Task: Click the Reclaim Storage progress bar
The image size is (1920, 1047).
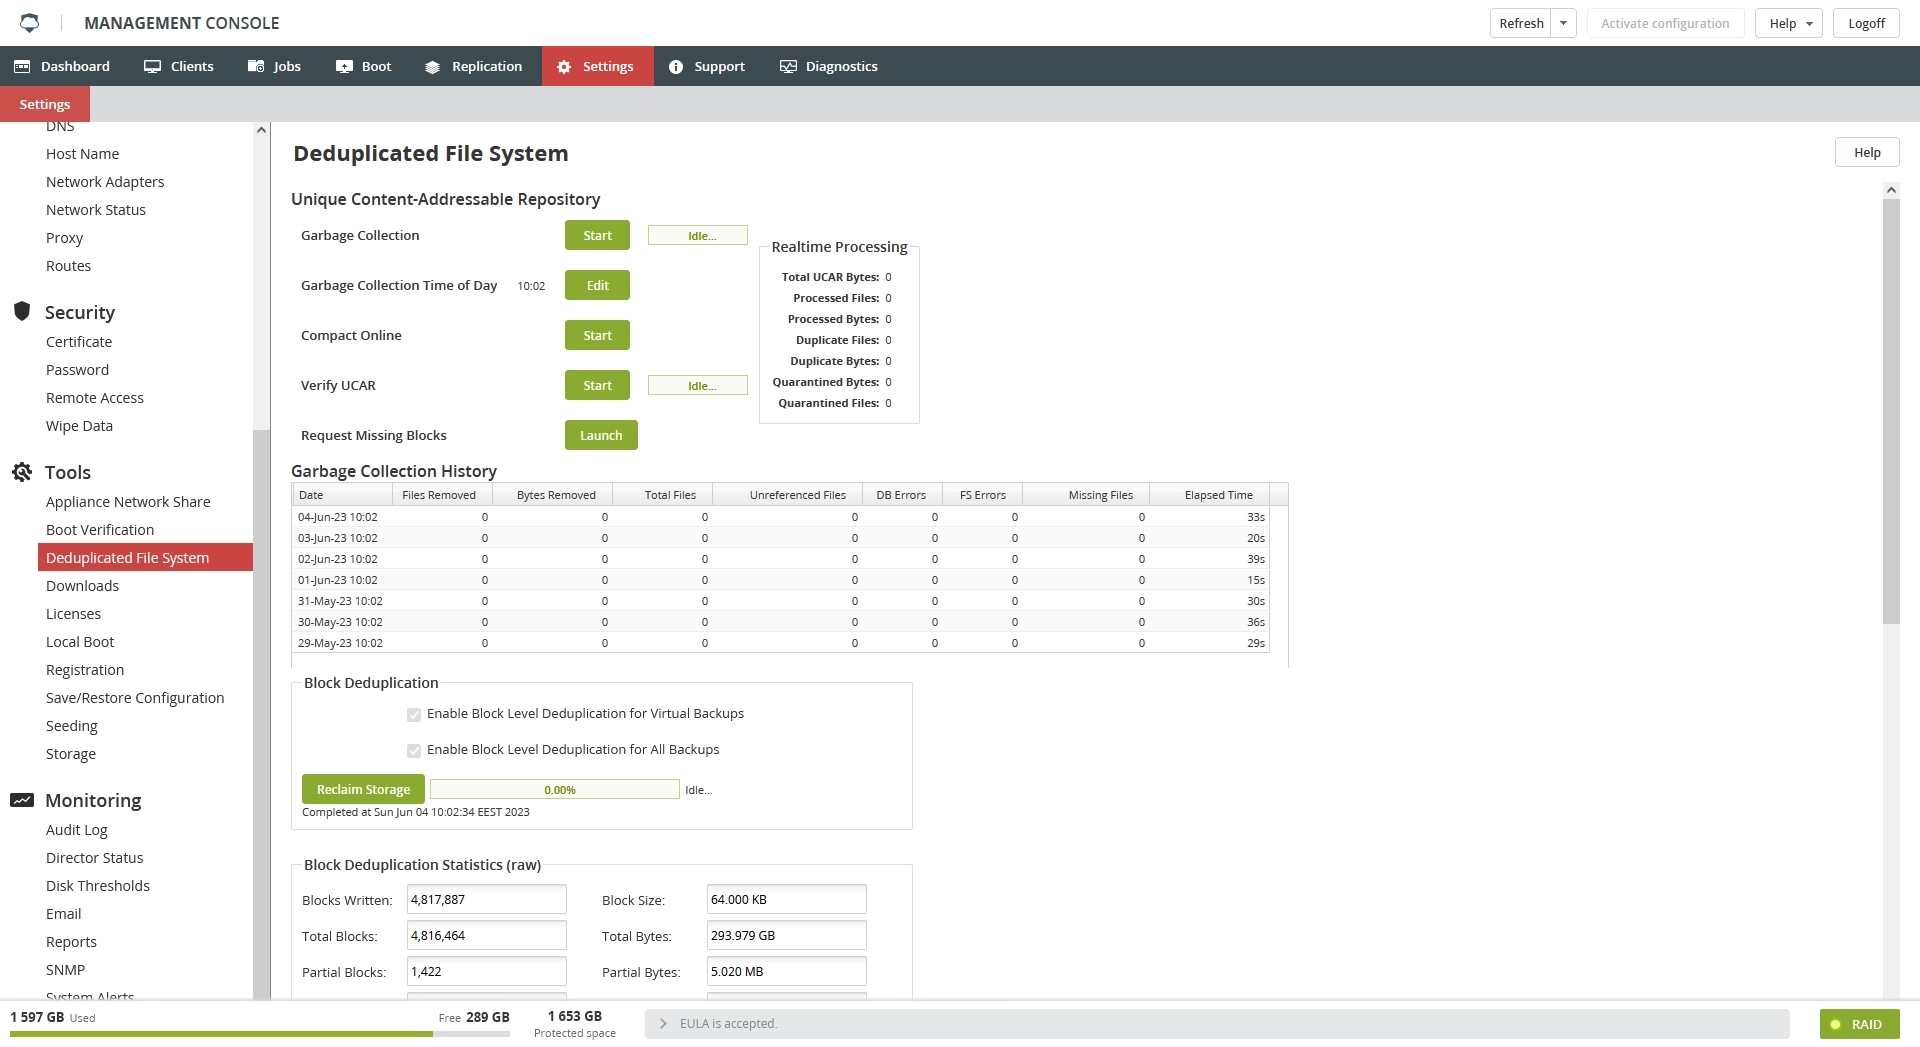Action: coord(555,789)
